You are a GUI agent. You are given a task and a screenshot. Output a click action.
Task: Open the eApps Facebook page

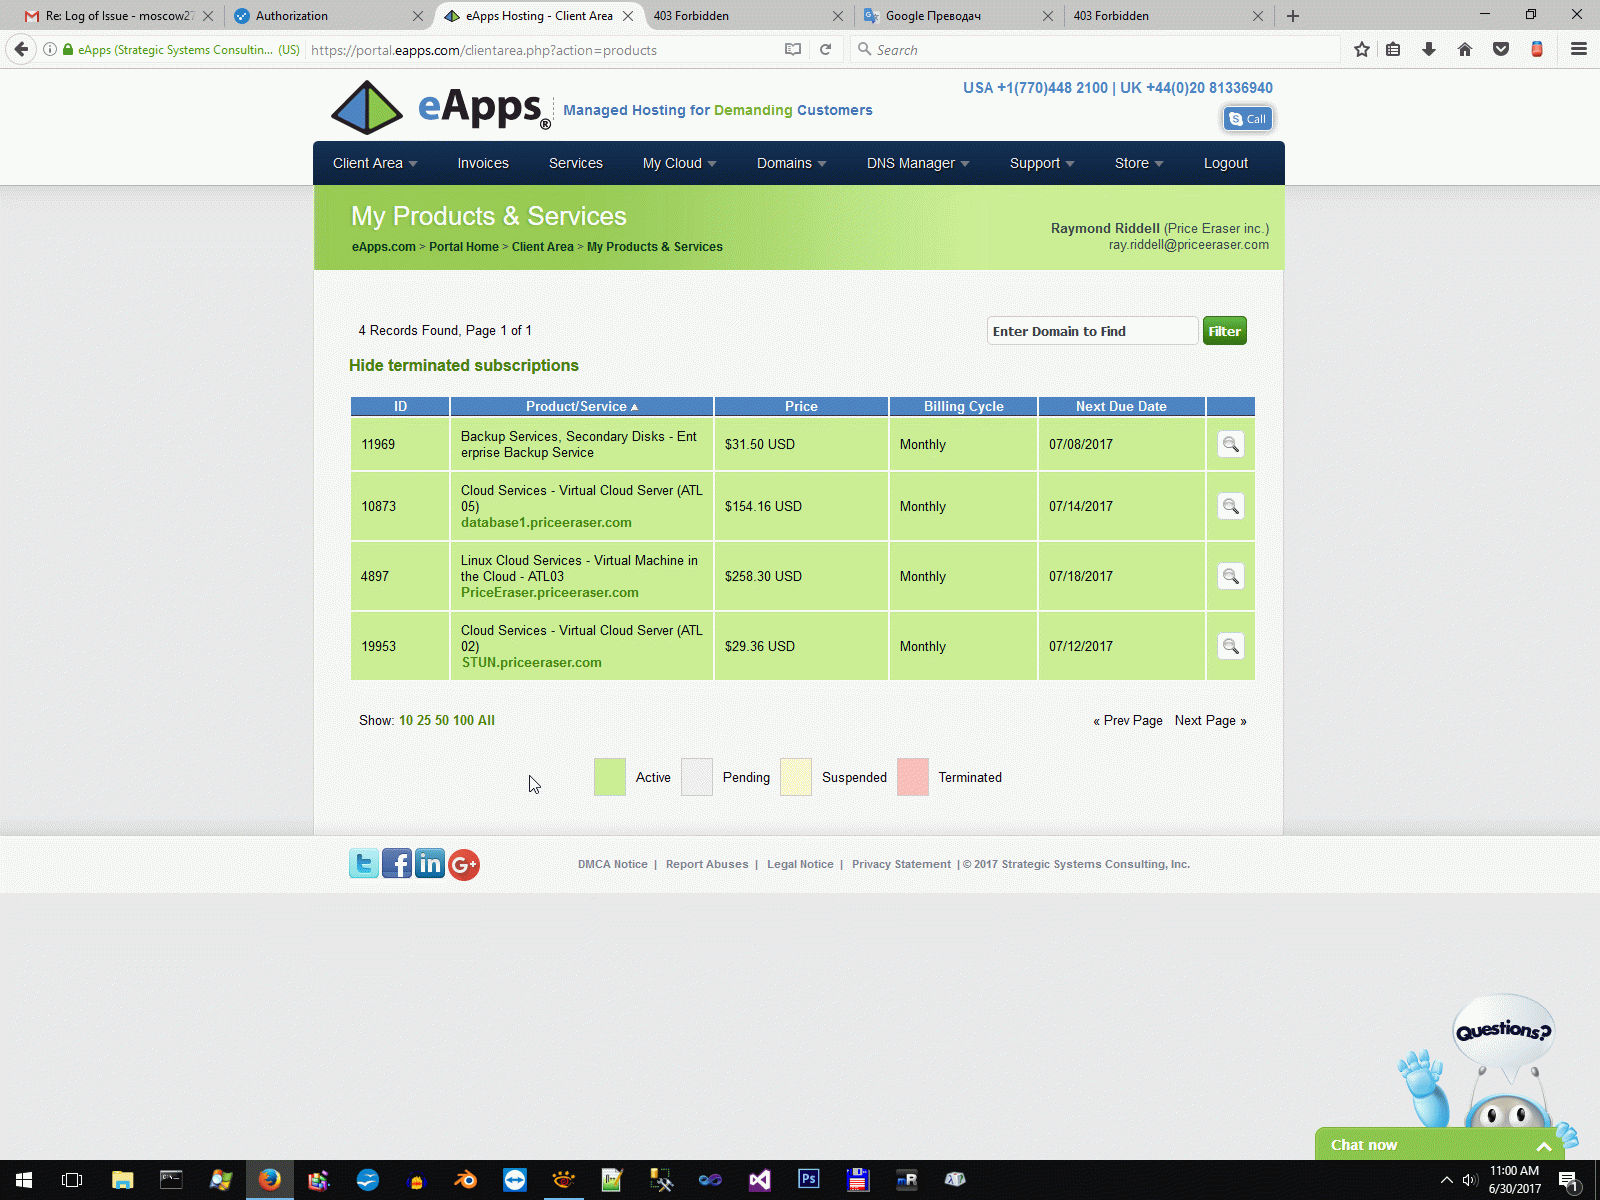pyautogui.click(x=397, y=864)
